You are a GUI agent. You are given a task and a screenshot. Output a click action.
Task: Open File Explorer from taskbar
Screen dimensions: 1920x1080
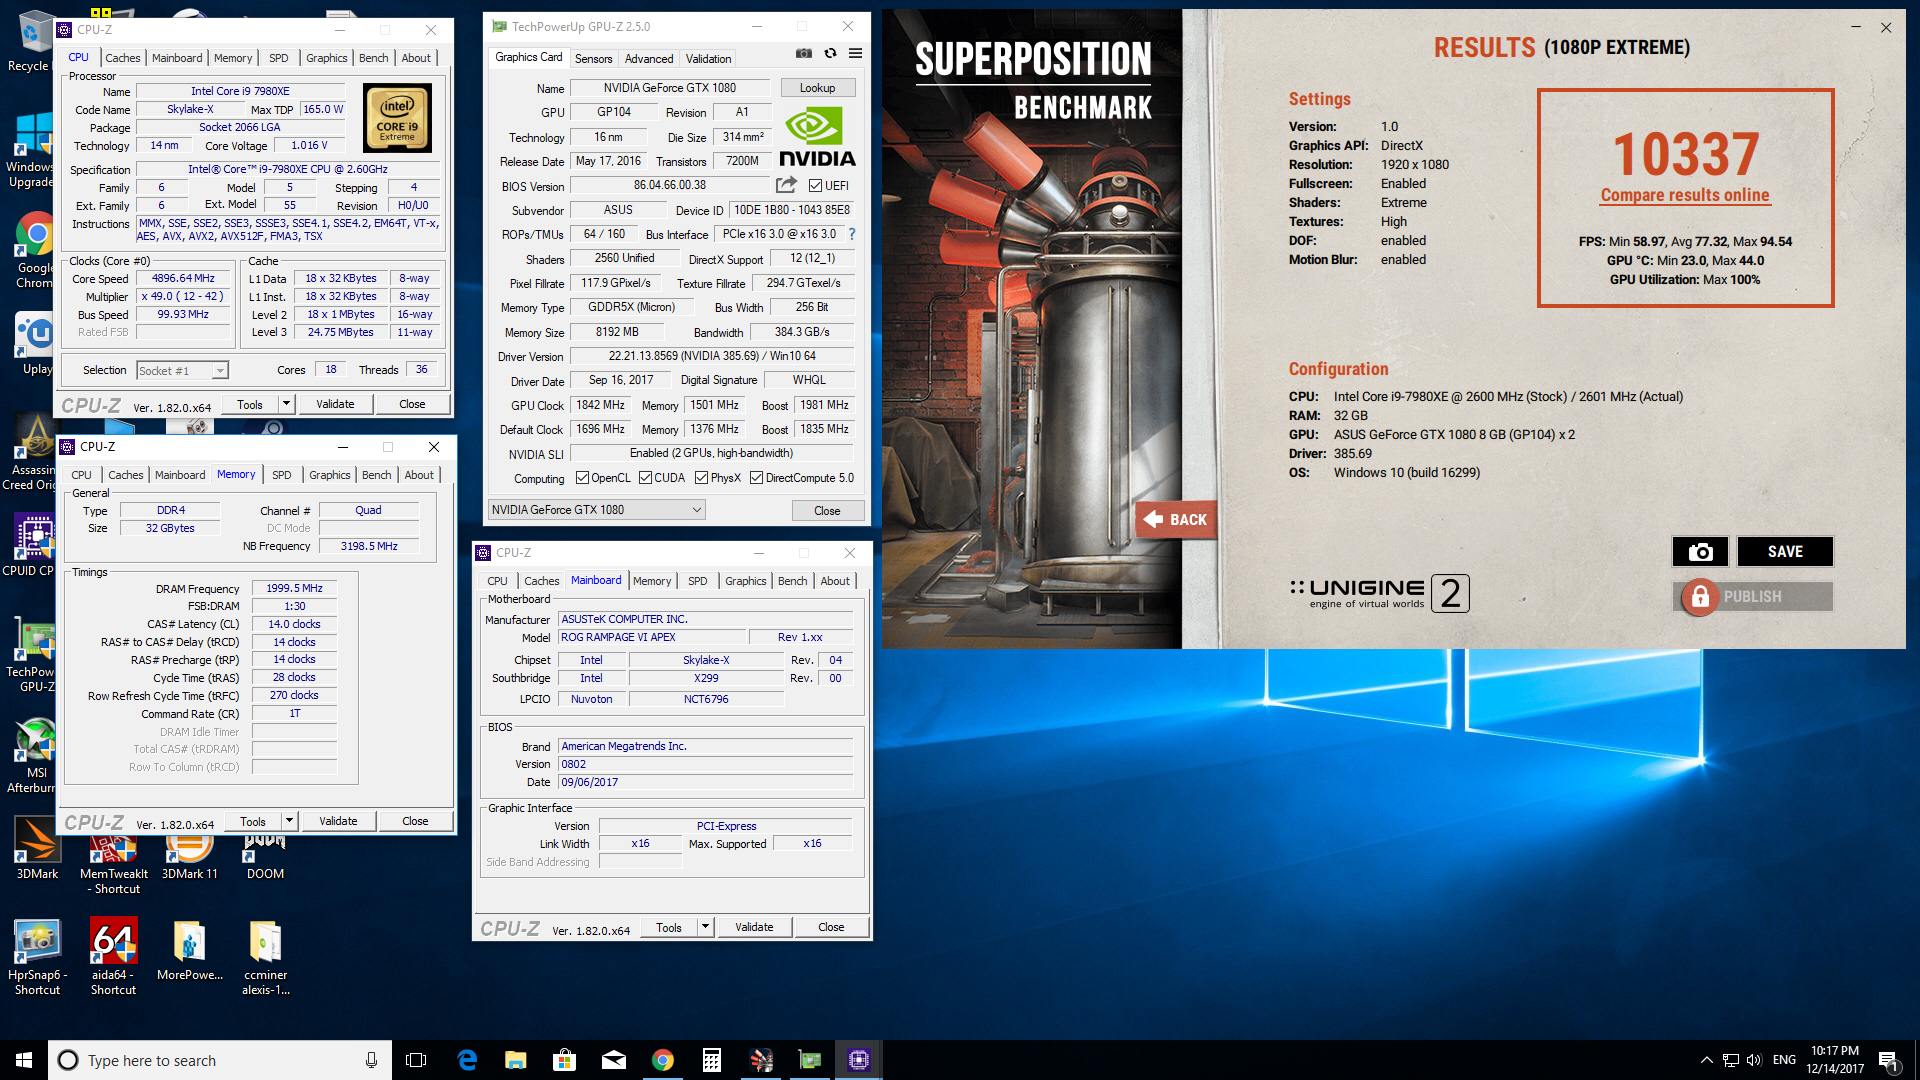pyautogui.click(x=516, y=1060)
